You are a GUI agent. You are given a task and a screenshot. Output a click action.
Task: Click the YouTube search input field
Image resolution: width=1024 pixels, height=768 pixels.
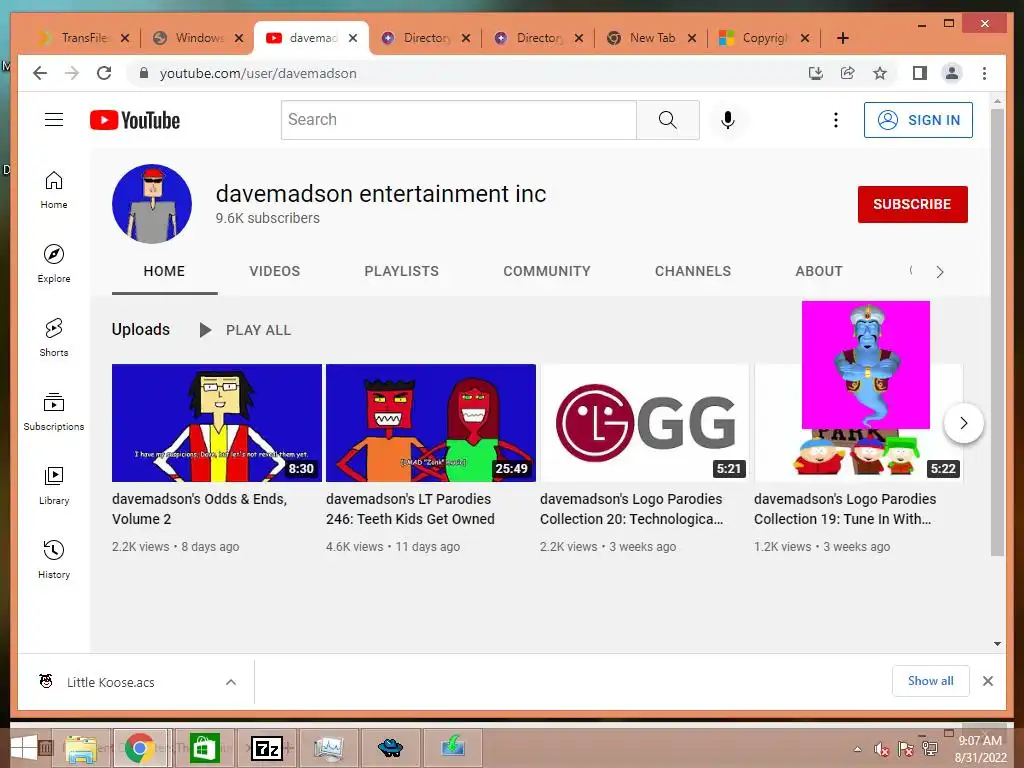tap(458, 120)
